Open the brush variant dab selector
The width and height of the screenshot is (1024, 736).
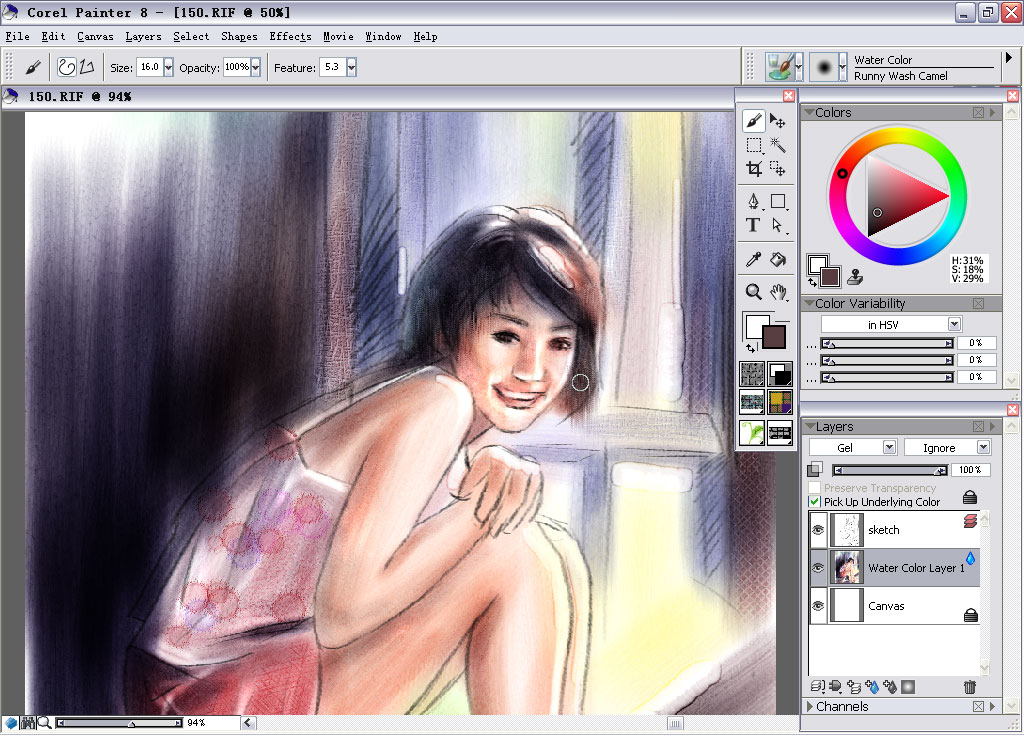coord(828,67)
